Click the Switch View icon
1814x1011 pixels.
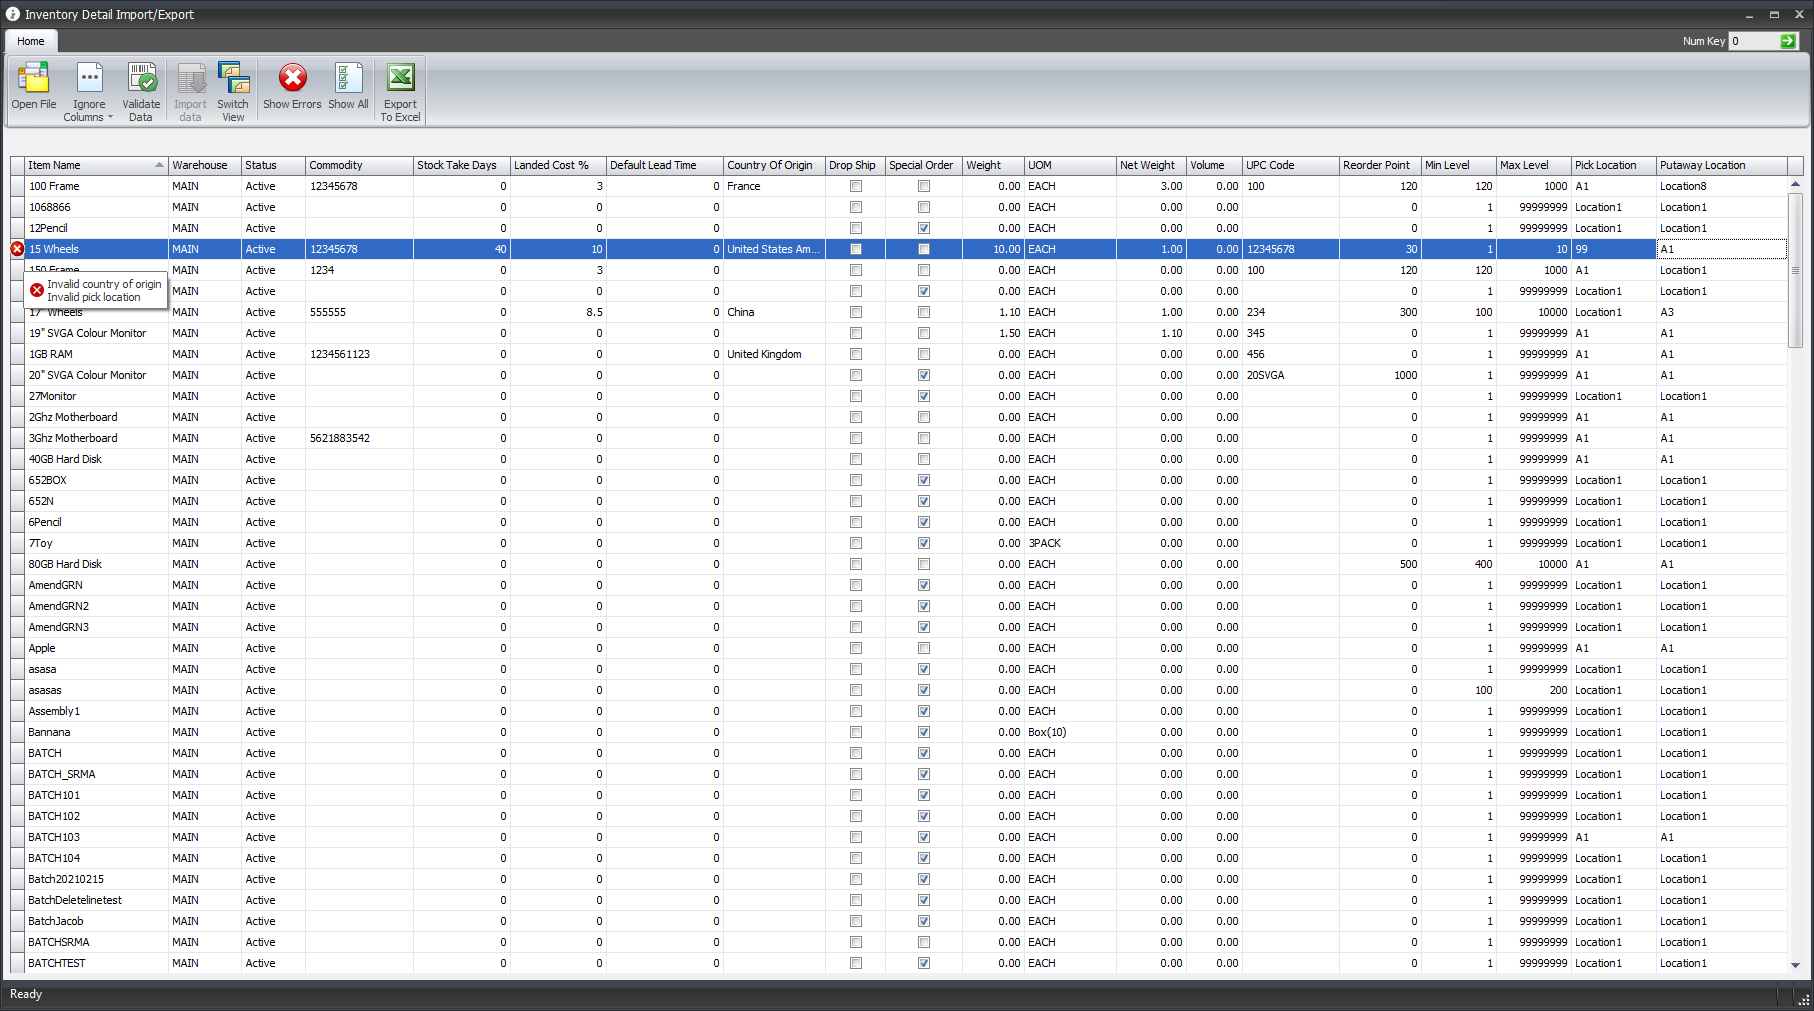(233, 80)
